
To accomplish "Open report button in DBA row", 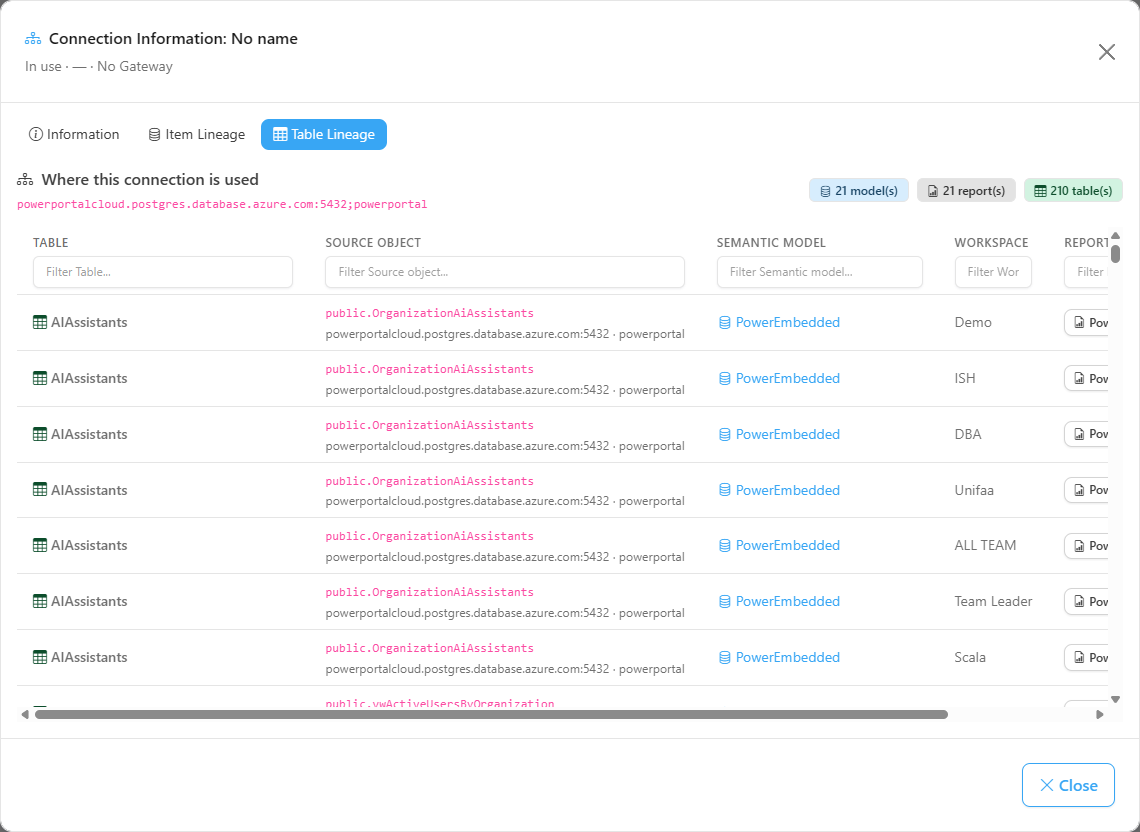I will [x=1086, y=434].
